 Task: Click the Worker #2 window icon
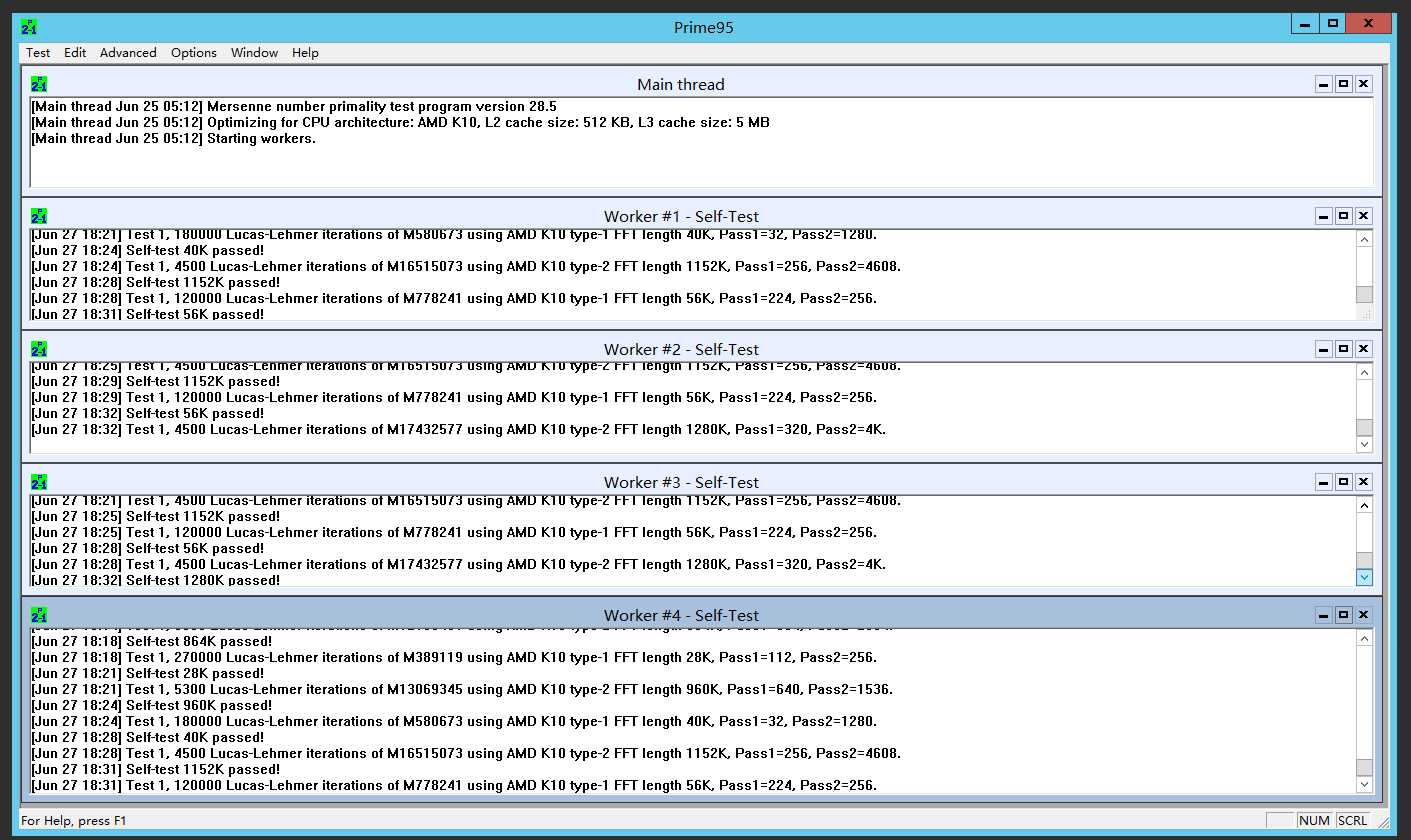pyautogui.click(x=39, y=350)
